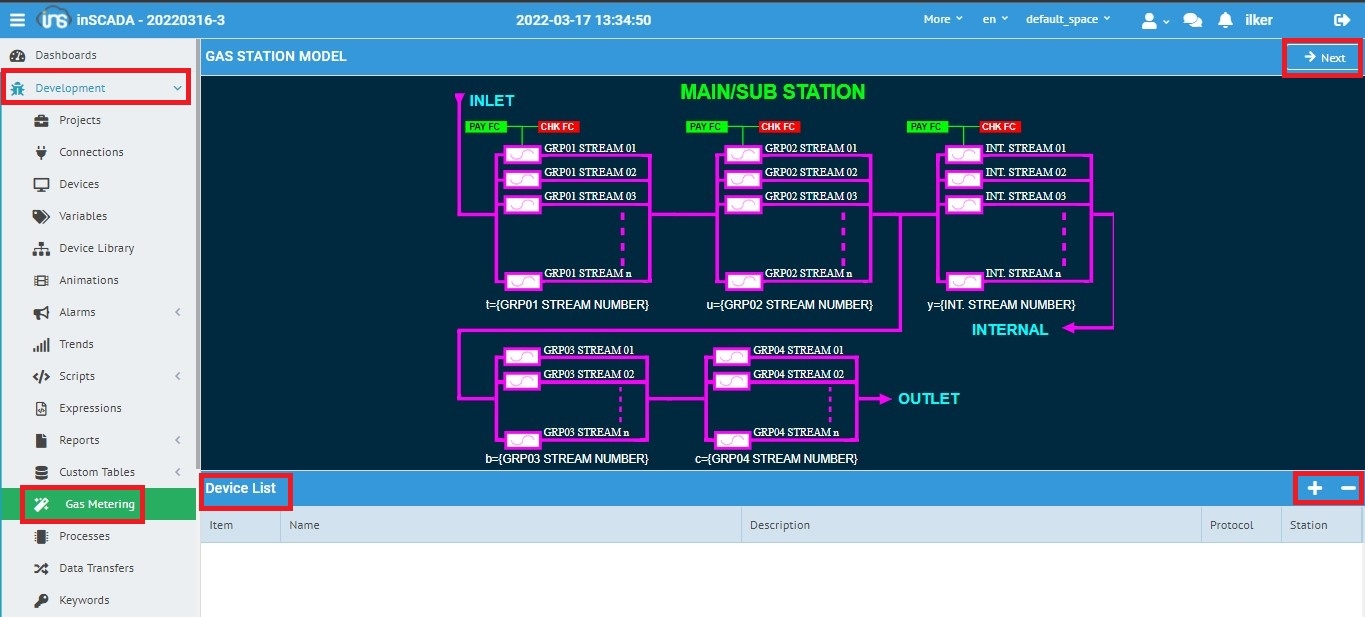Click the hamburger menu icon

[17, 20]
